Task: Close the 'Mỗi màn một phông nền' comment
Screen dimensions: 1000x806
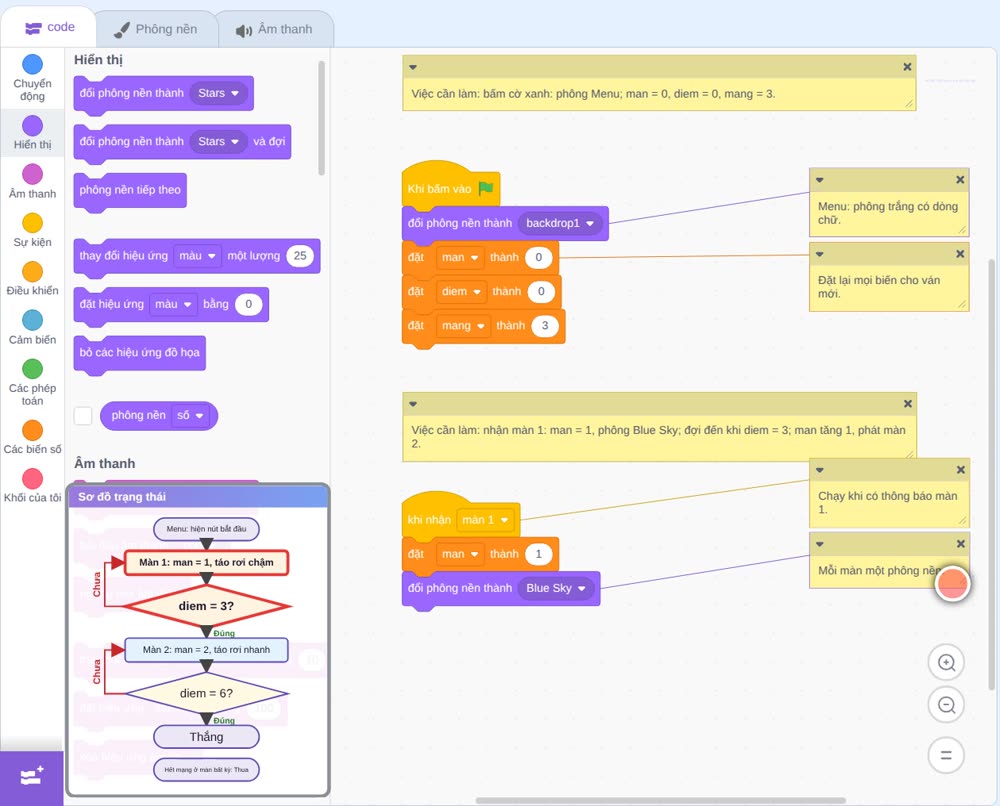Action: 960,544
